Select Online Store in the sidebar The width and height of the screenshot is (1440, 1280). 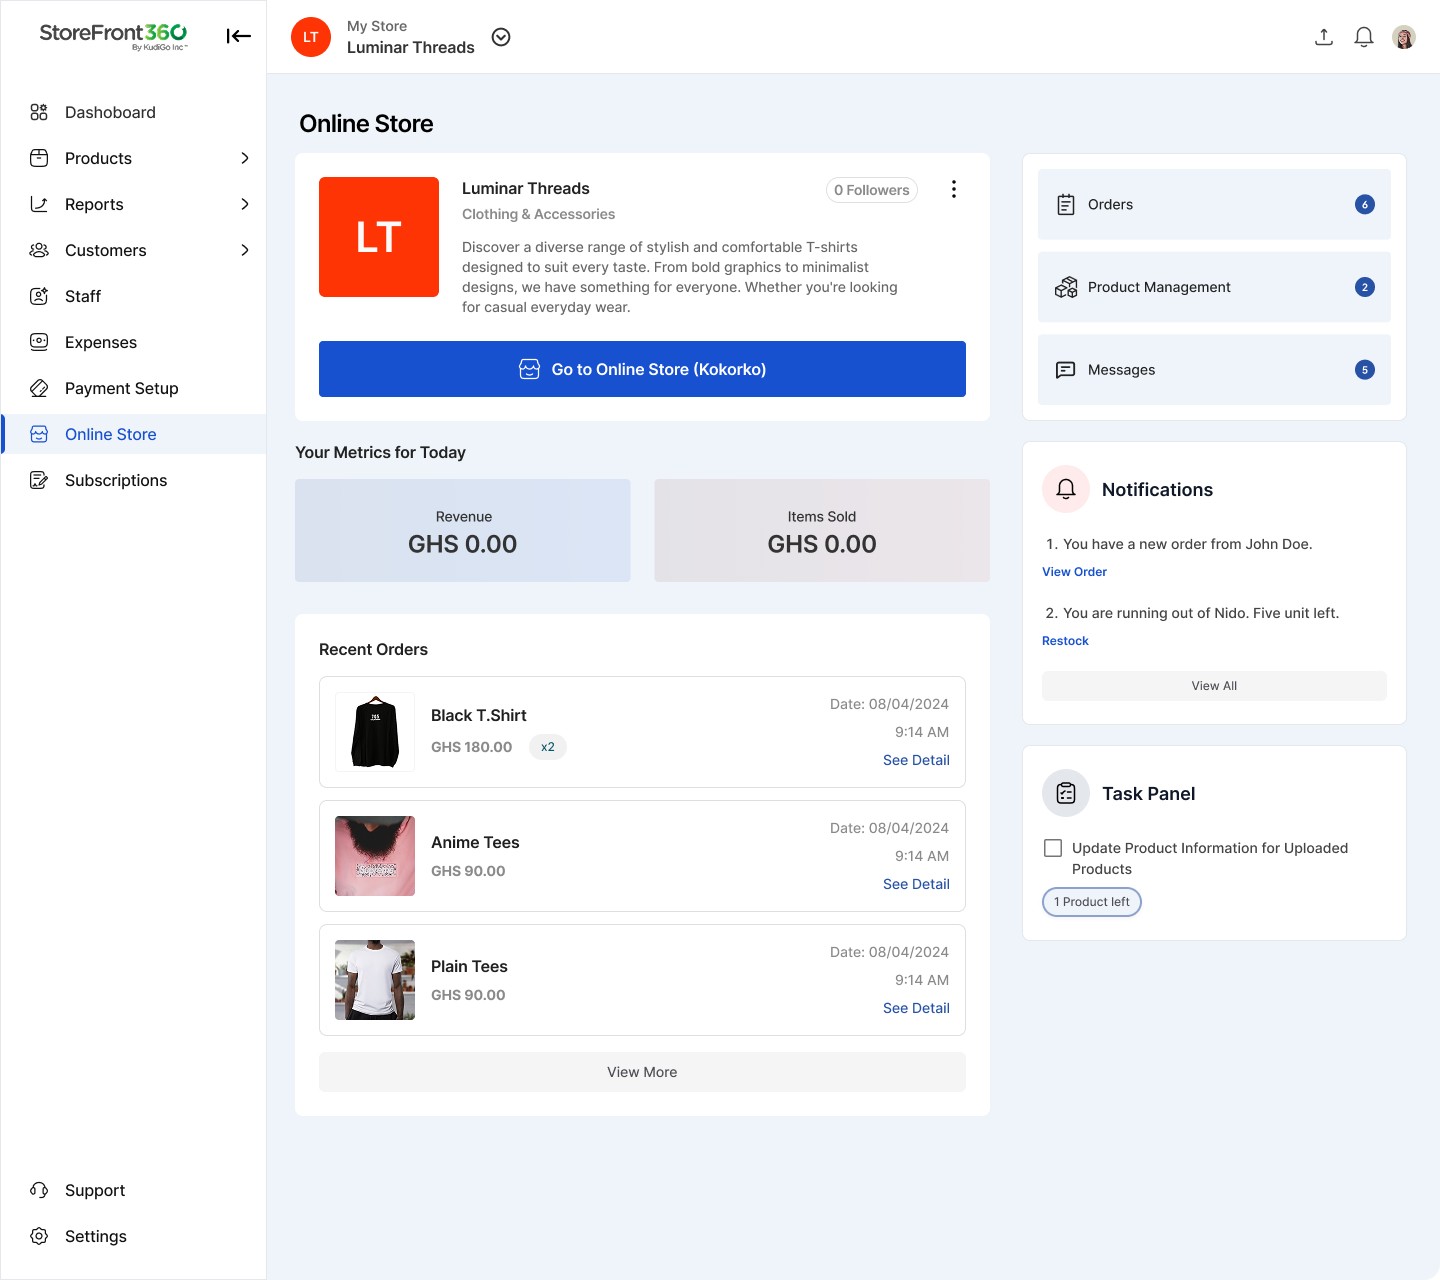(134, 434)
